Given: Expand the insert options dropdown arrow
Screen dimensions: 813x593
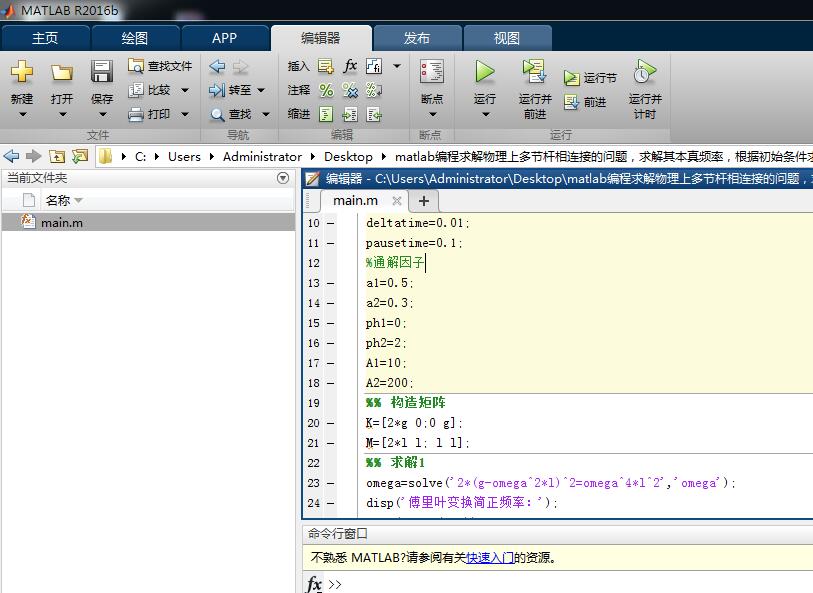Looking at the screenshot, I should click(397, 66).
